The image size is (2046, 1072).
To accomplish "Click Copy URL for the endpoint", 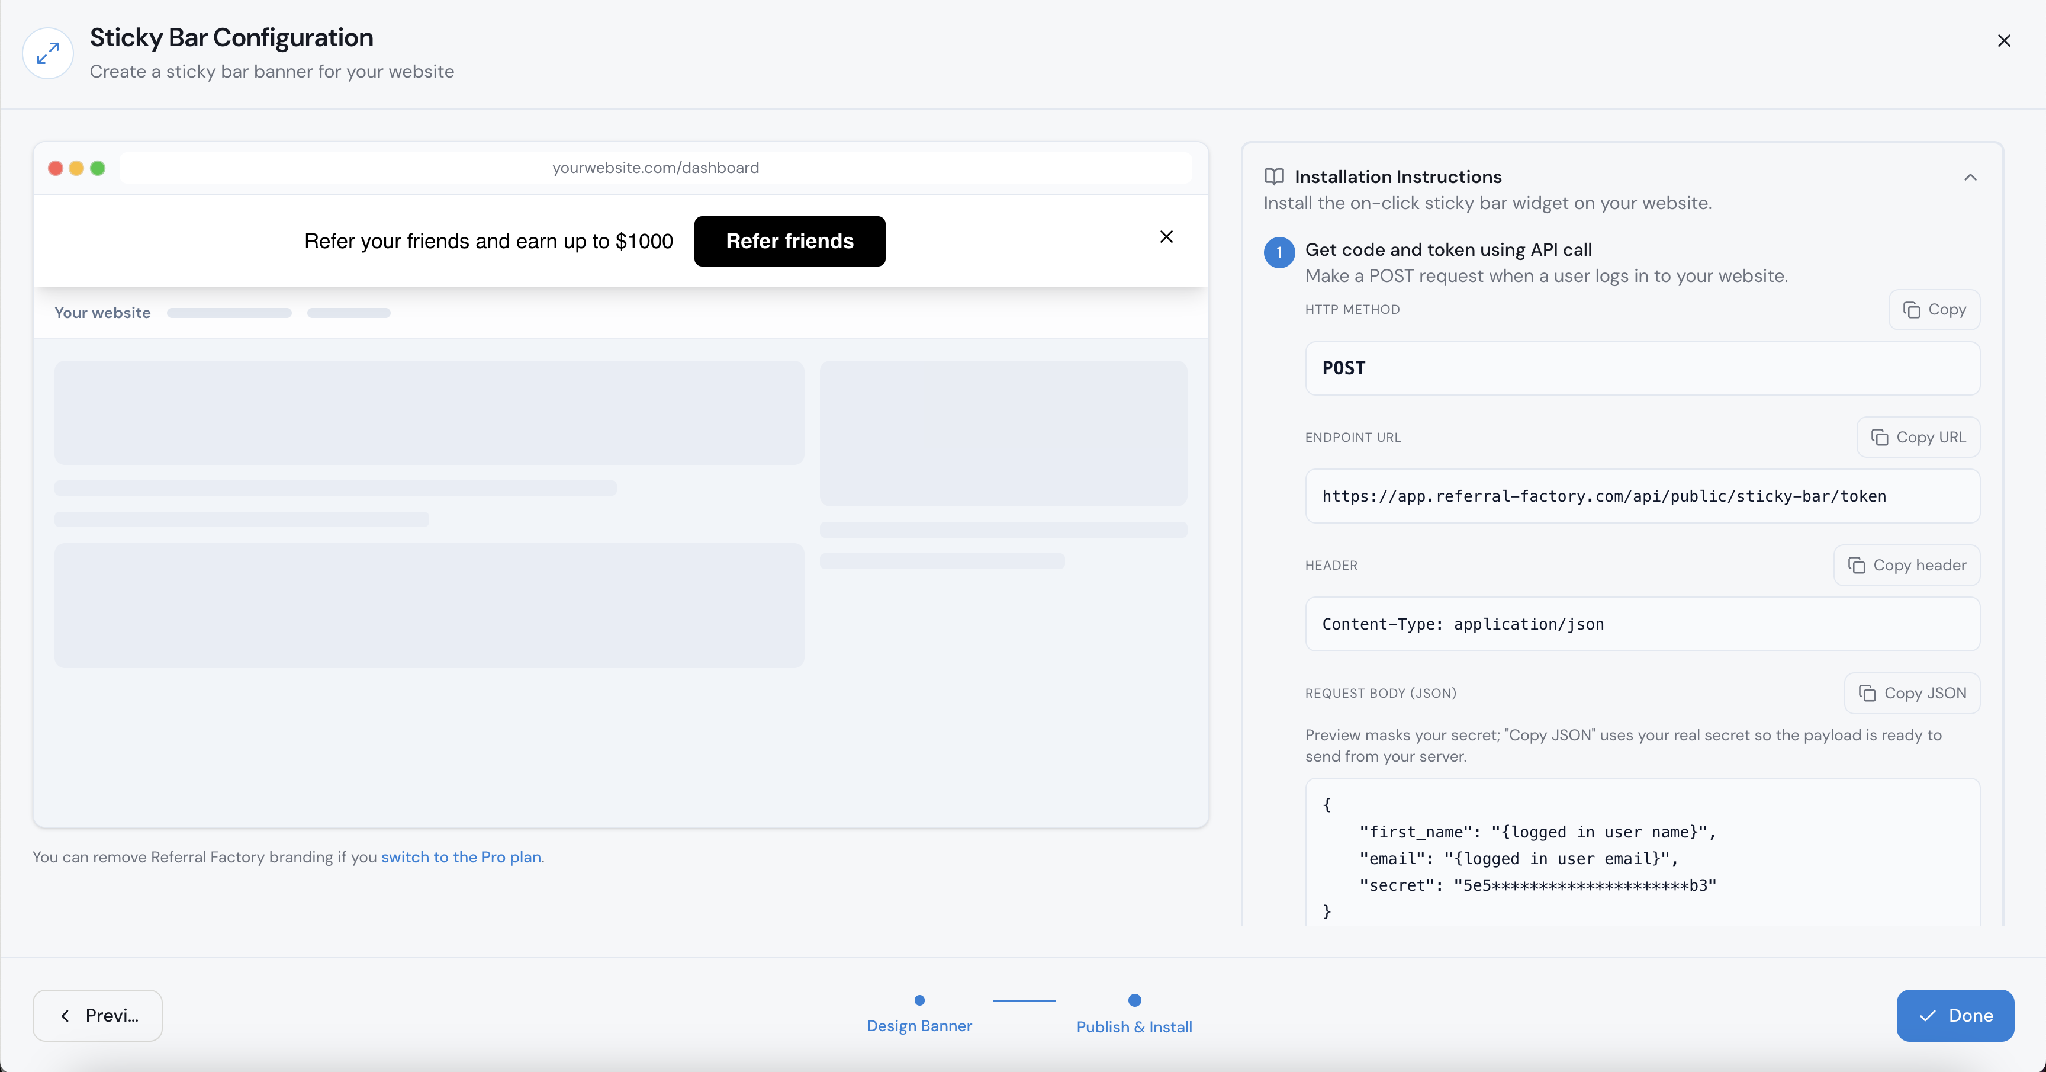I will [1918, 438].
